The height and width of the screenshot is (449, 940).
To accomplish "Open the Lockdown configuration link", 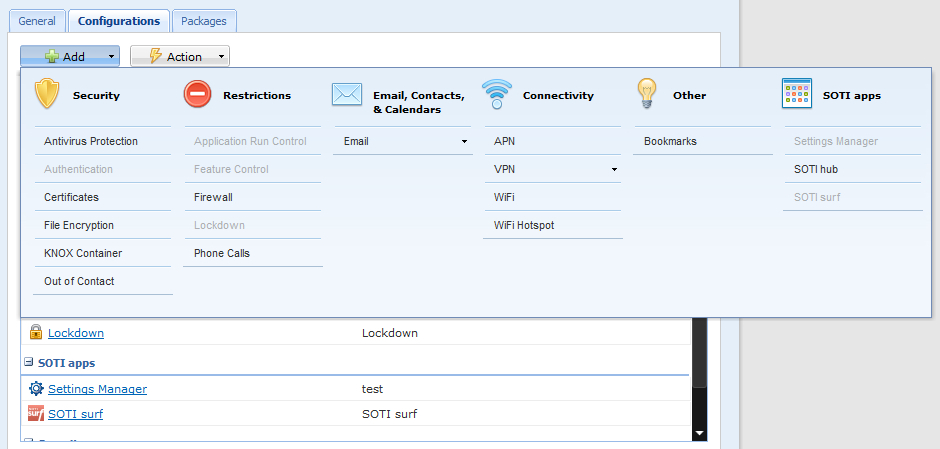I will click(x=76, y=333).
